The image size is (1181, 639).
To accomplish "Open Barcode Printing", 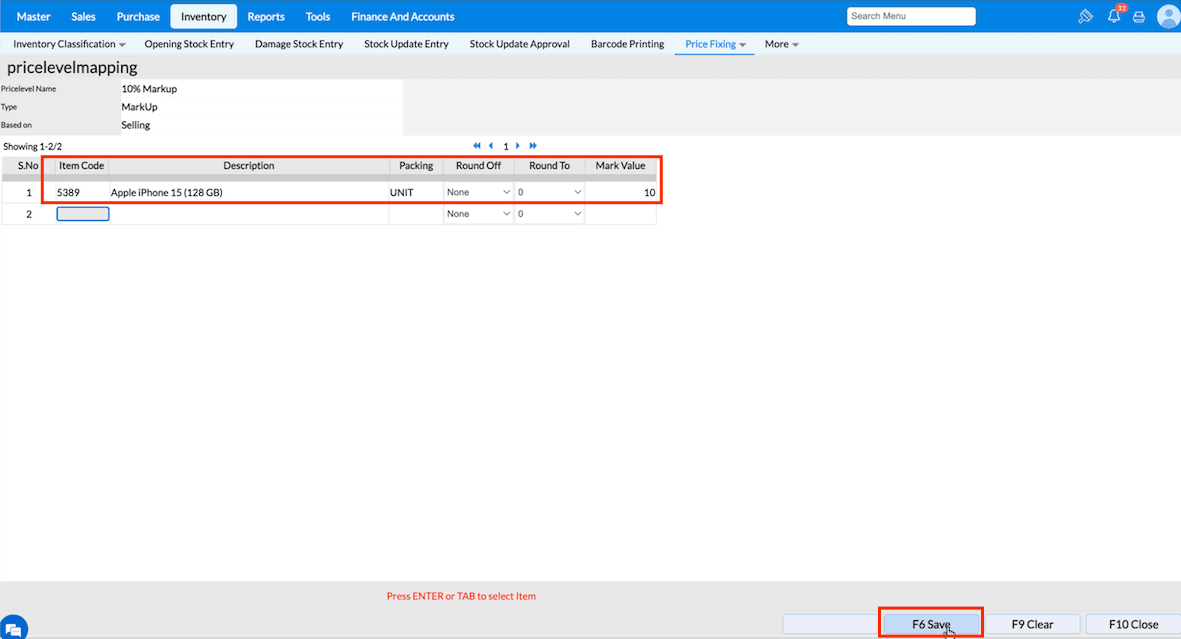I will pos(627,44).
